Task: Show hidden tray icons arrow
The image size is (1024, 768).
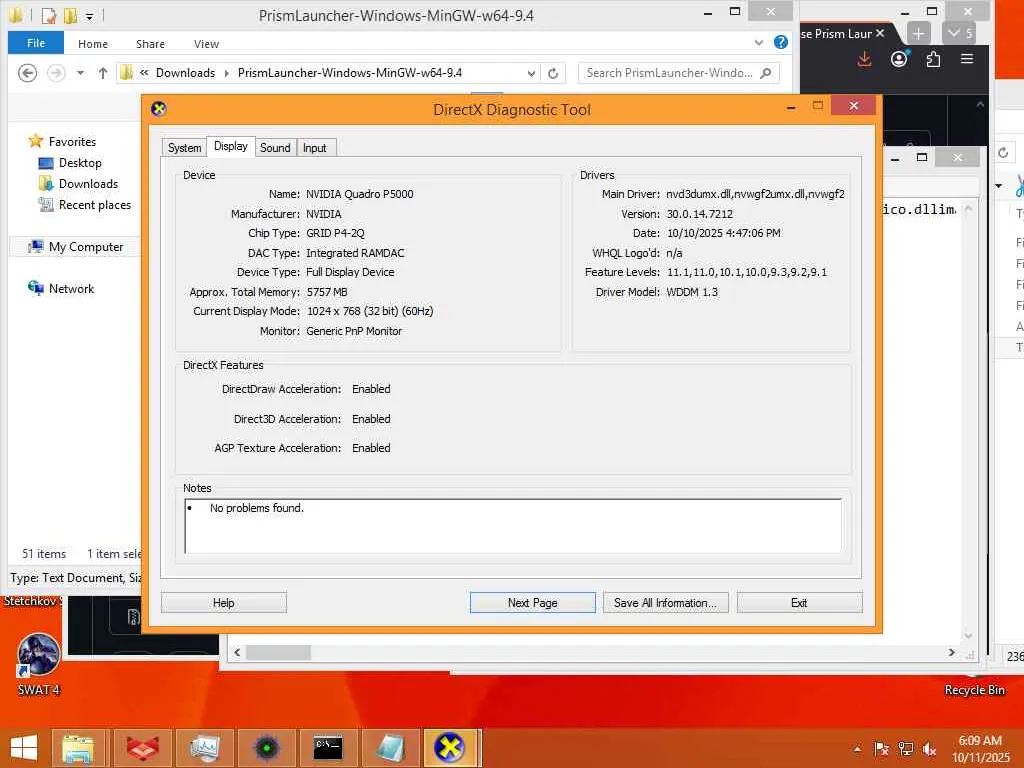Action: 857,749
